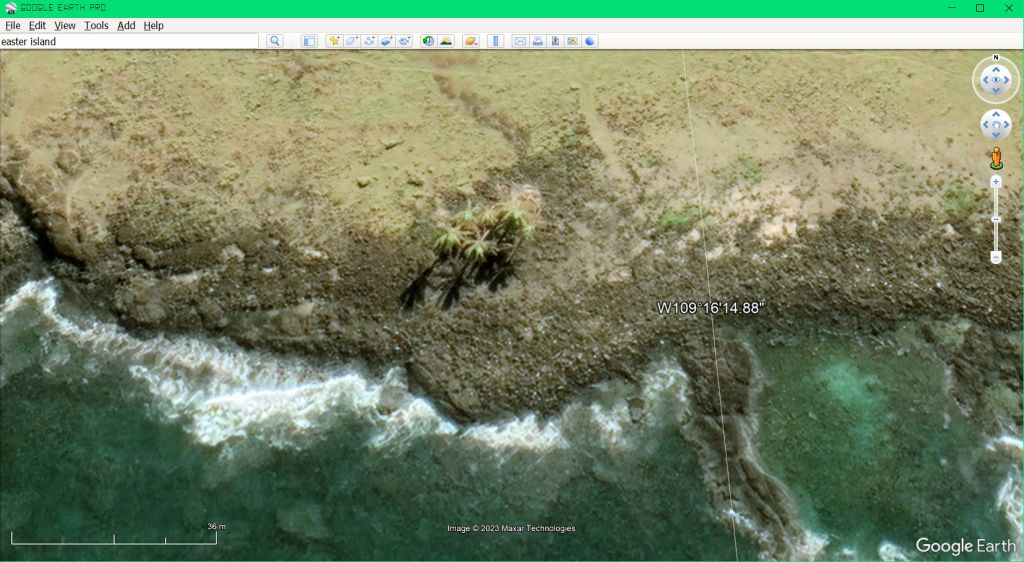The height and width of the screenshot is (562, 1024).
Task: Toggle the sidebar panel visibility
Action: click(309, 41)
